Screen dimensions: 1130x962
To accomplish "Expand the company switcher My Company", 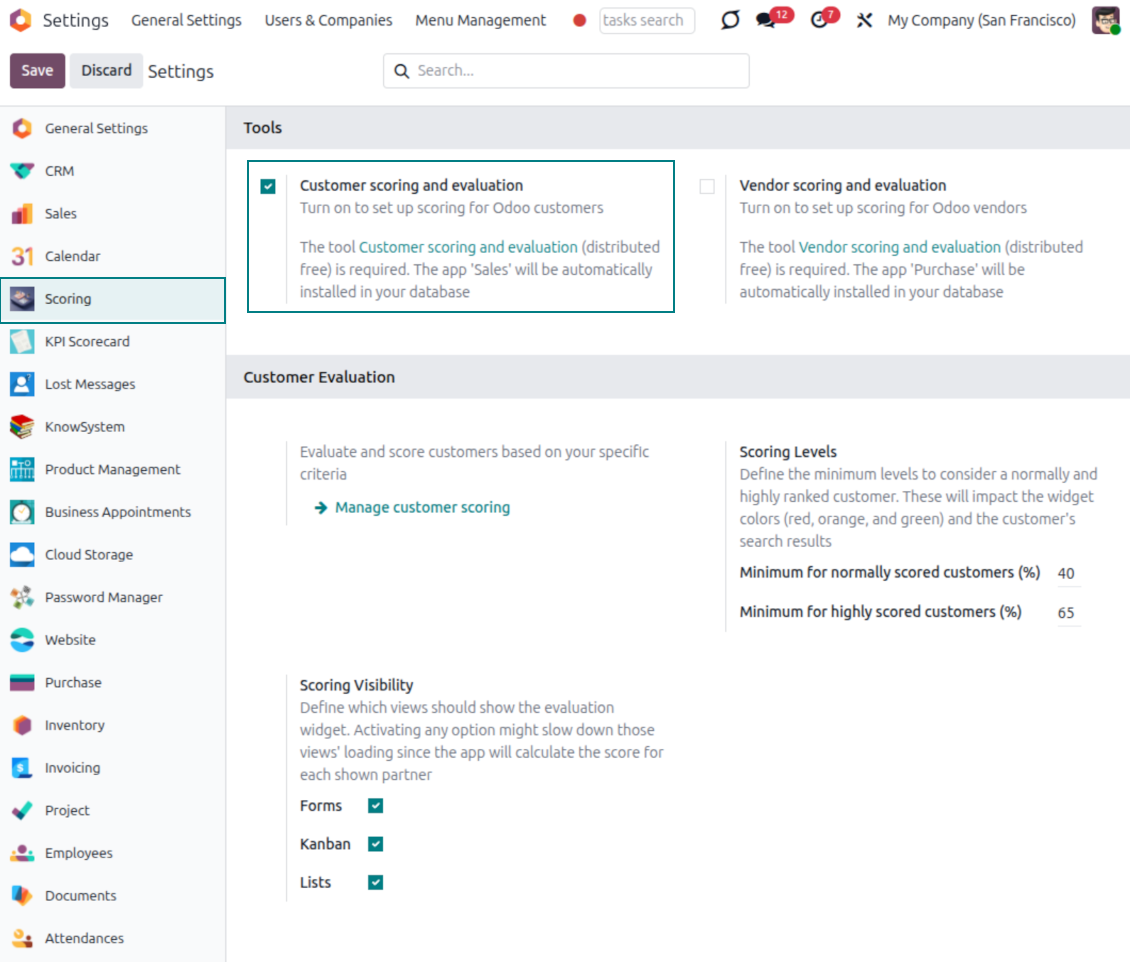I will coord(981,20).
